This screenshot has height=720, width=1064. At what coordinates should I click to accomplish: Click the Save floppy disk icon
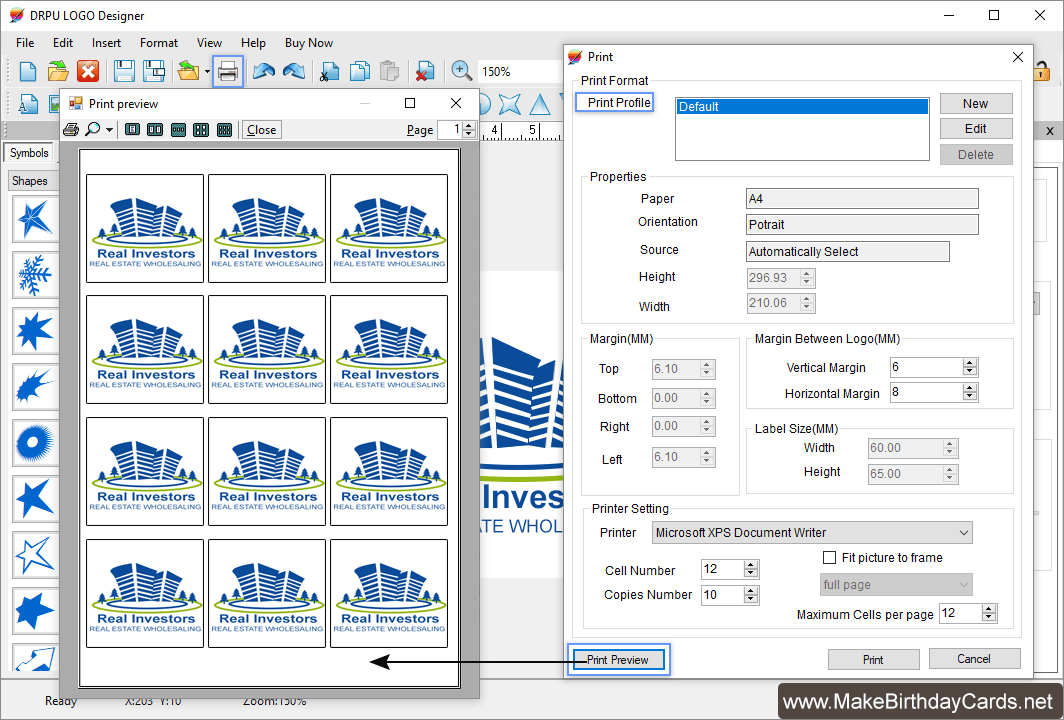[124, 71]
